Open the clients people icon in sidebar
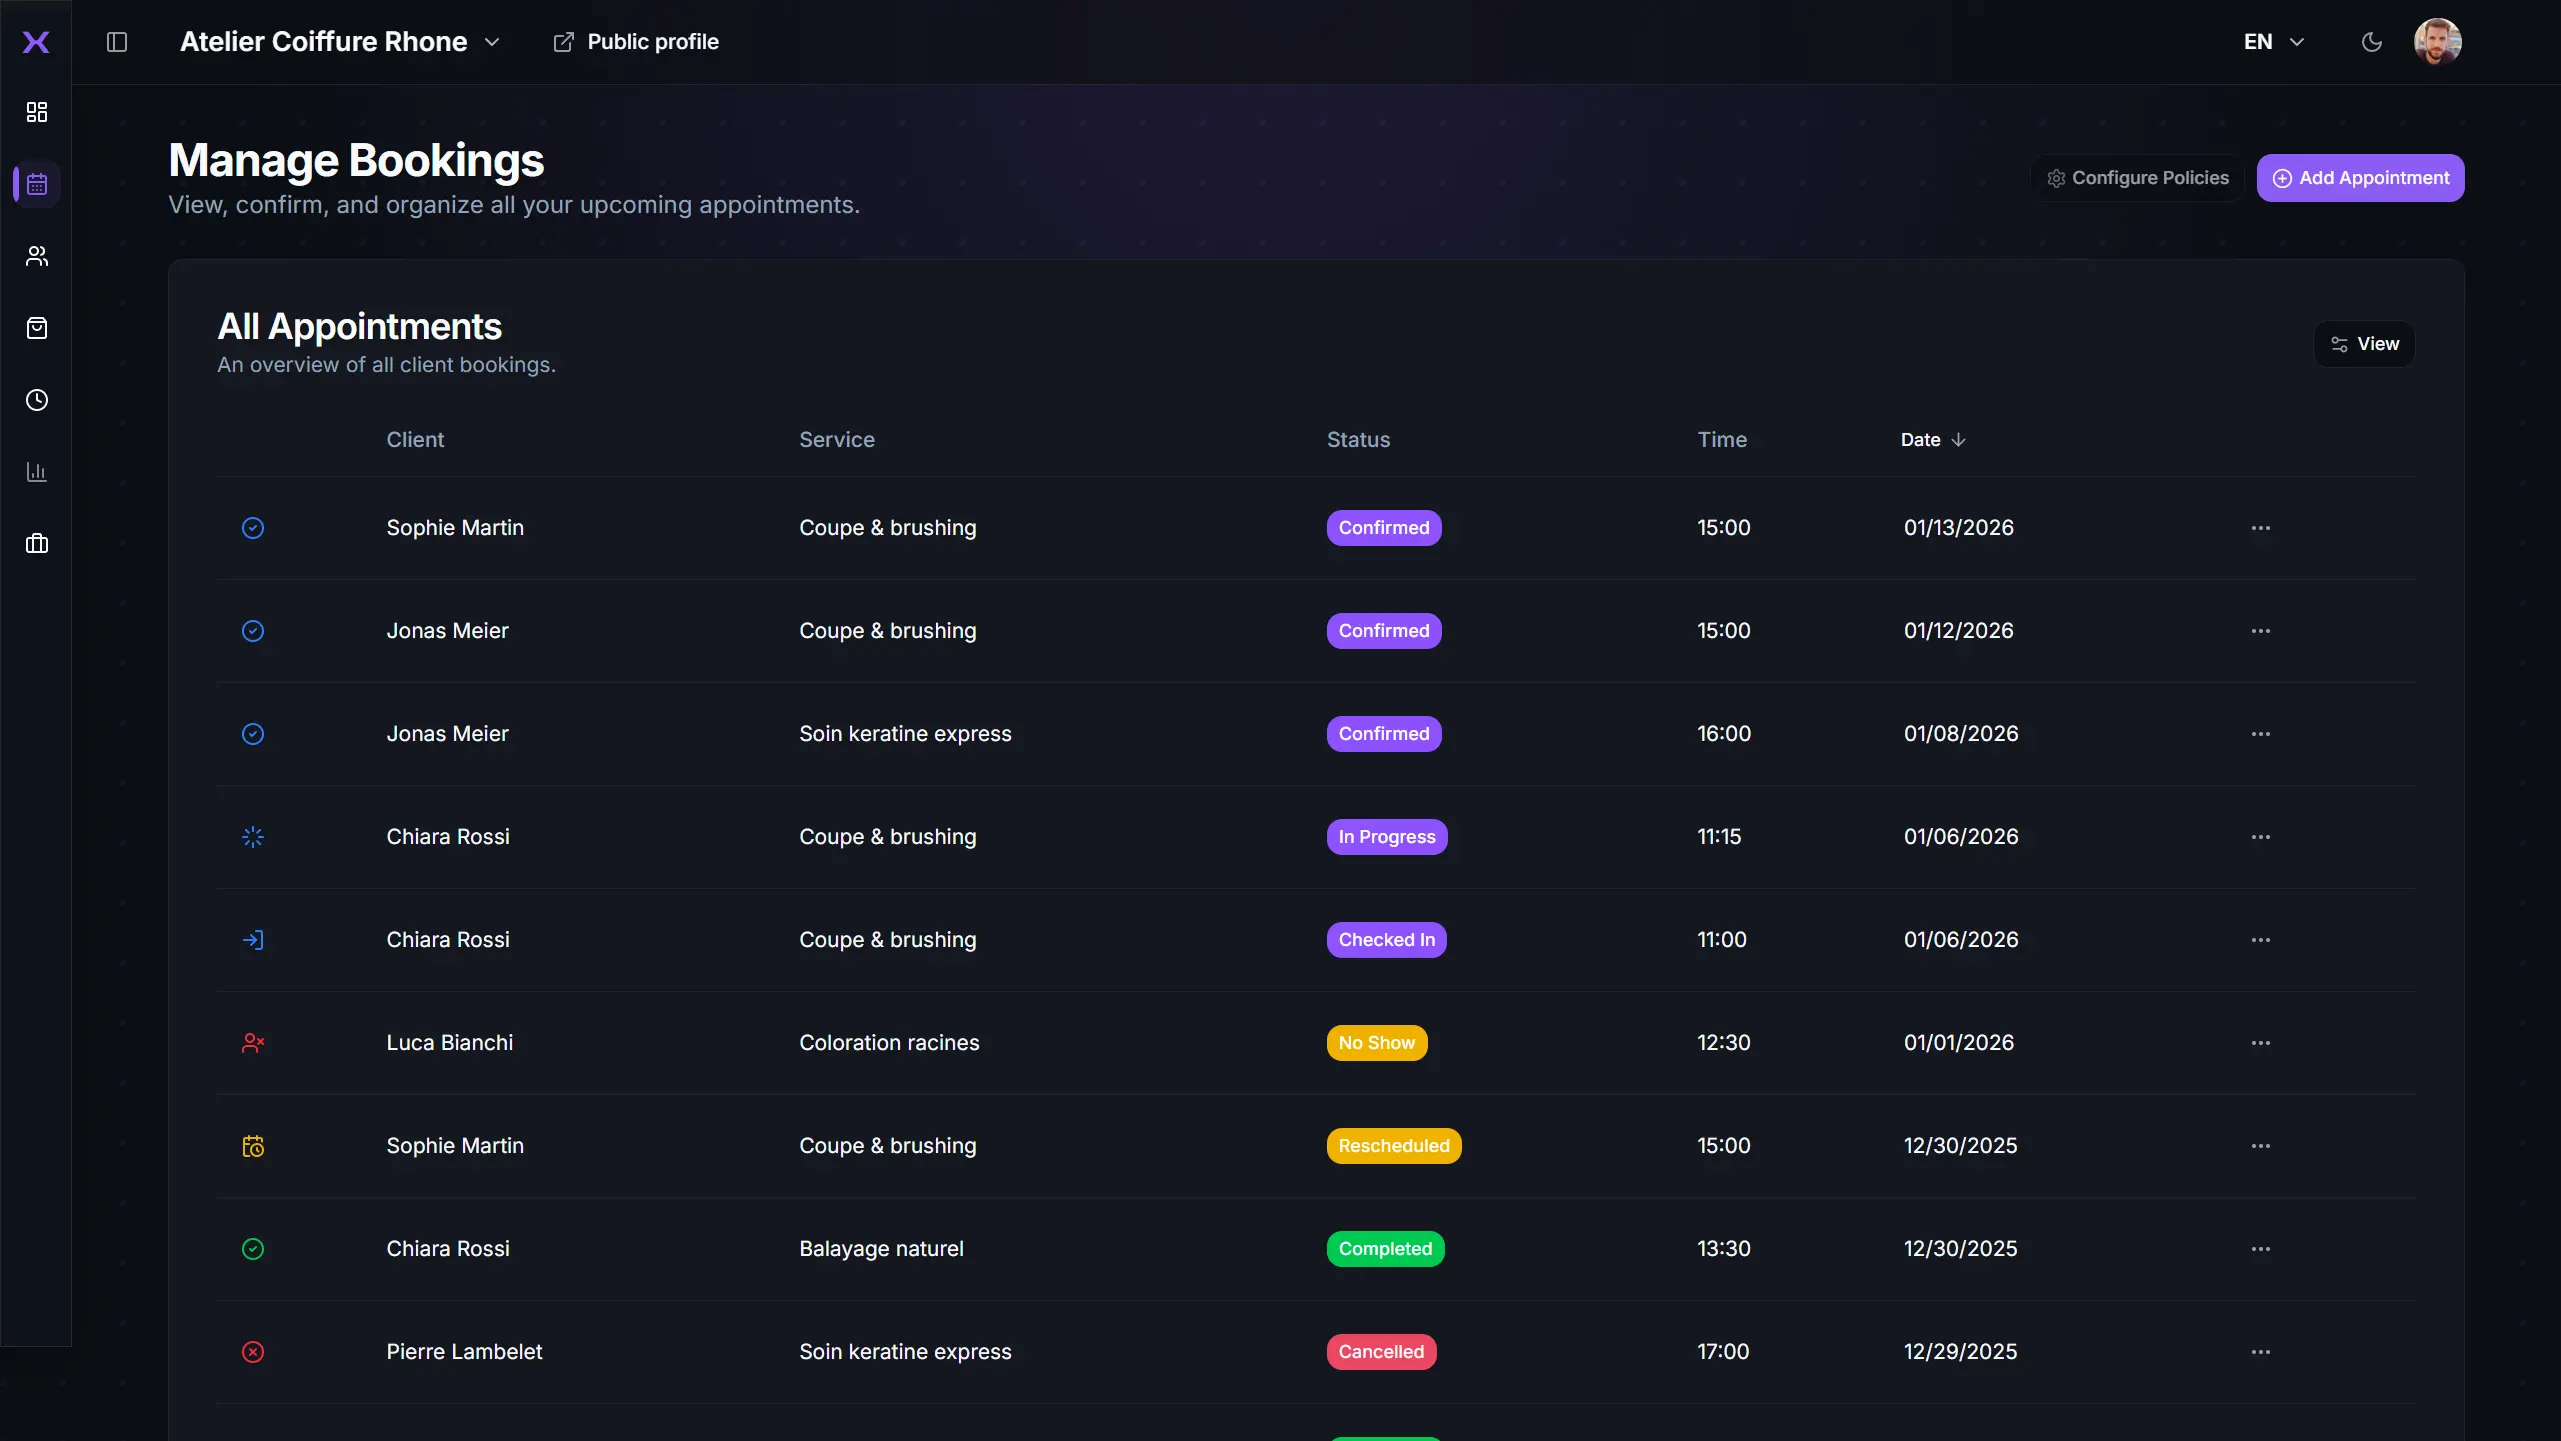Screen dimensions: 2561x1441 (37, 256)
